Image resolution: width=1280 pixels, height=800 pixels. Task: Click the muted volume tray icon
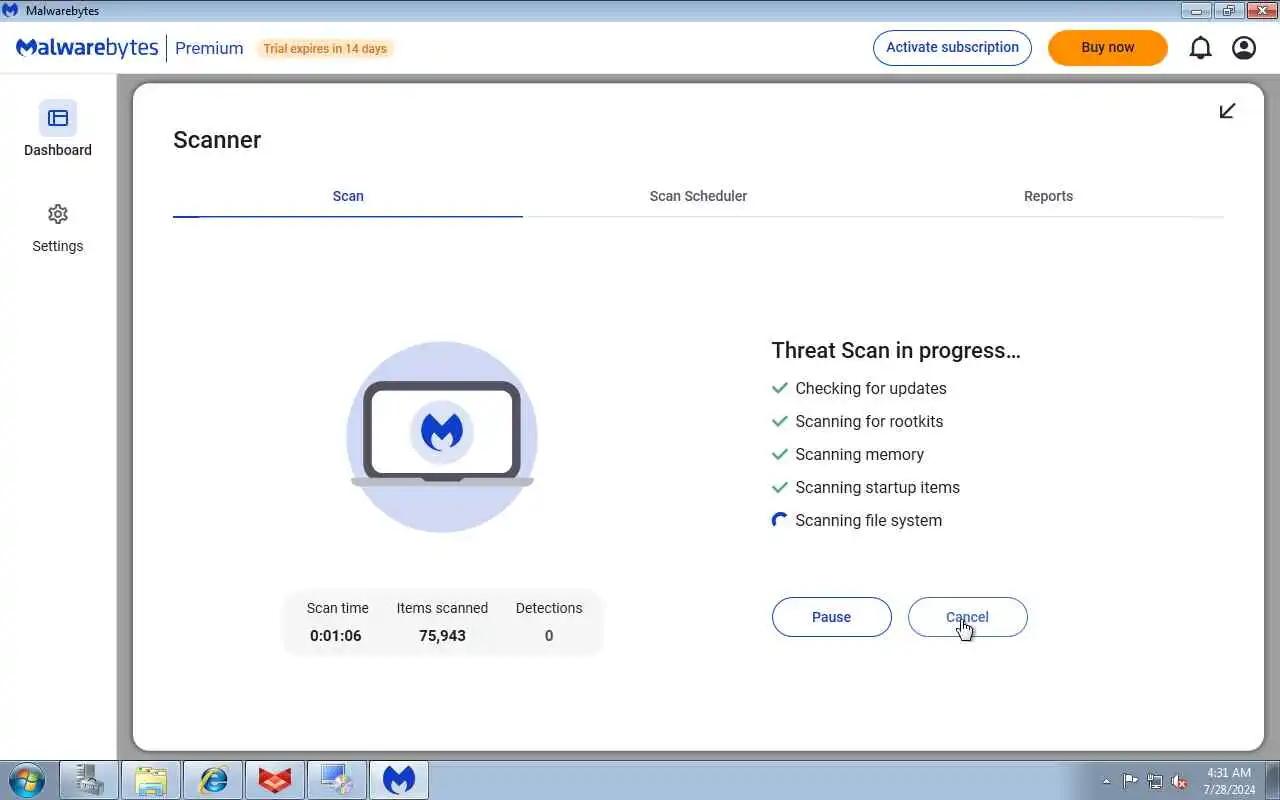pyautogui.click(x=1179, y=781)
